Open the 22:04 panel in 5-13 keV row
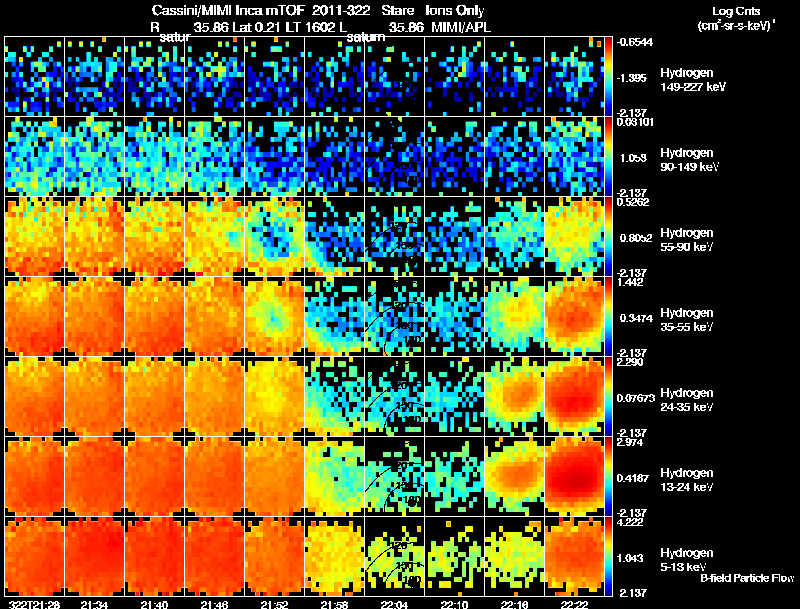The height and width of the screenshot is (609, 800). [394, 556]
